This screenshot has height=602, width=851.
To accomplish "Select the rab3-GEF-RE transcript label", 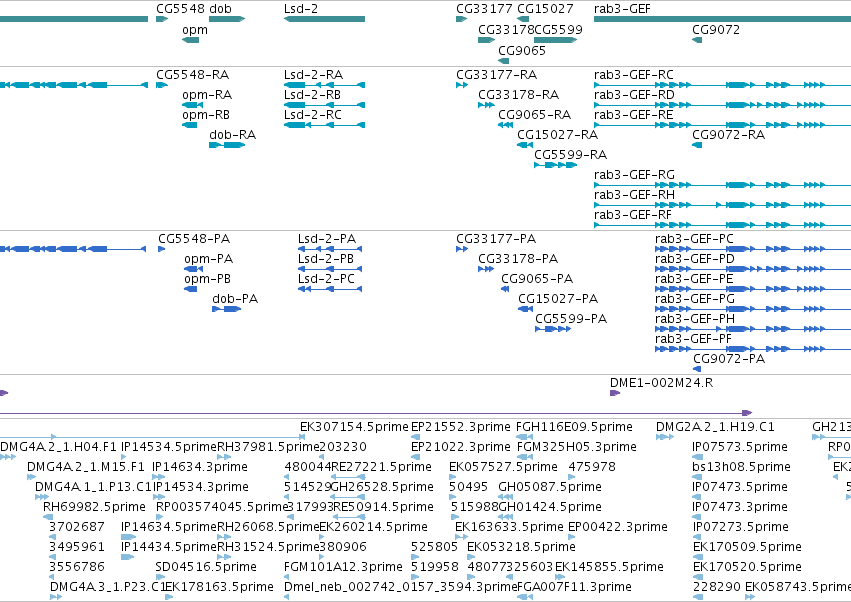I will coord(634,115).
